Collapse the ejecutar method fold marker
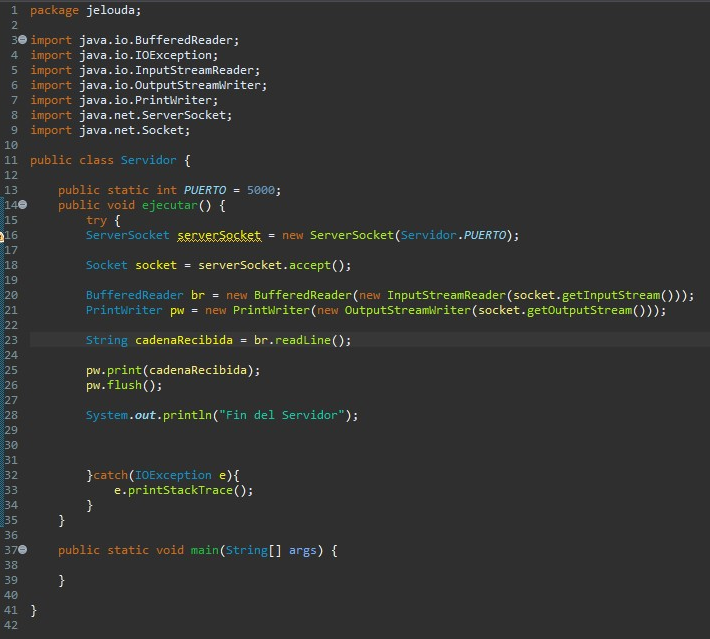Viewport: 710px width, 639px height. pos(23,205)
